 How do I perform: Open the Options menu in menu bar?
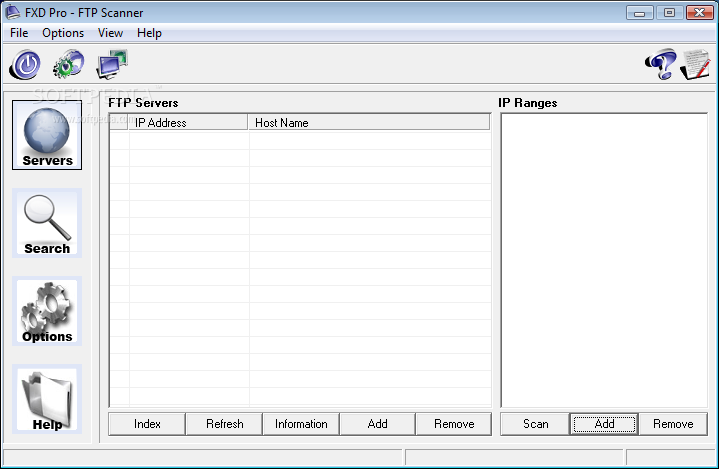pyautogui.click(x=63, y=33)
